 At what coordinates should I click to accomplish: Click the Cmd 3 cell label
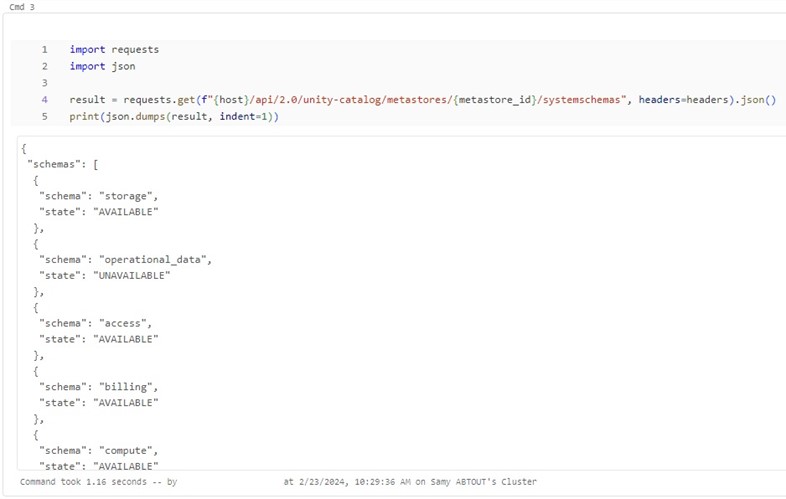[x=22, y=7]
